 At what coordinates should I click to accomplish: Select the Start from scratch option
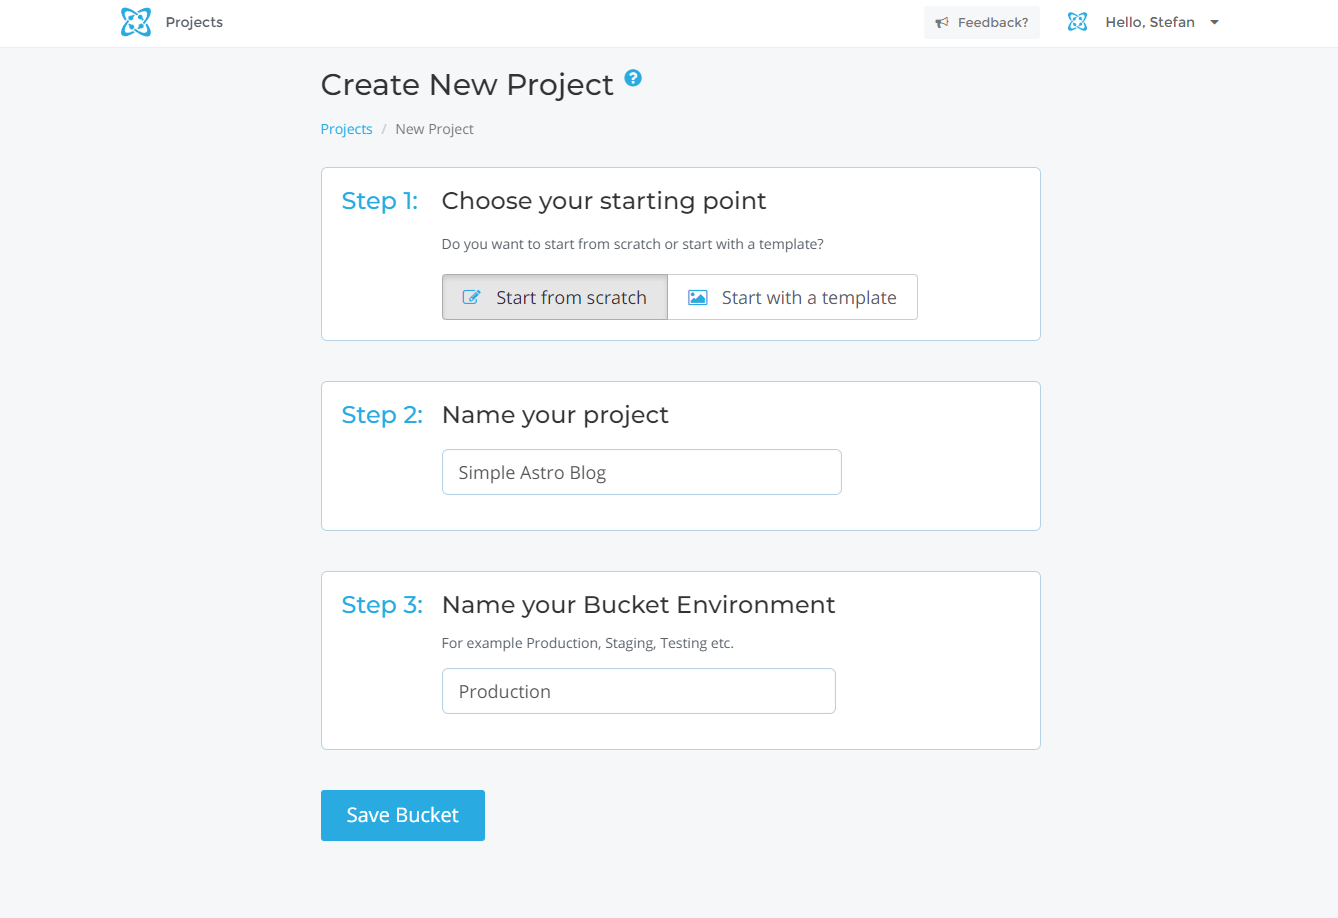pos(555,297)
